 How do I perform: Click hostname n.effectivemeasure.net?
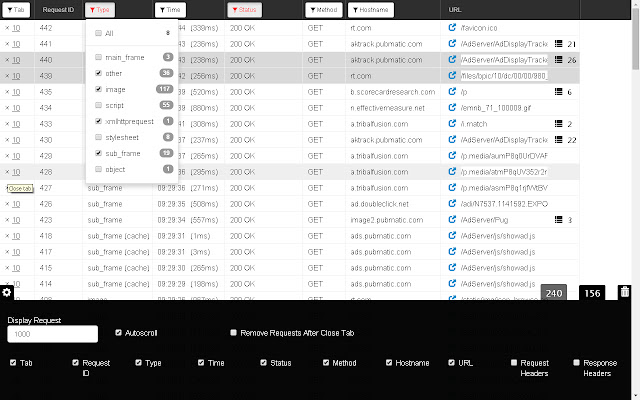(387, 108)
